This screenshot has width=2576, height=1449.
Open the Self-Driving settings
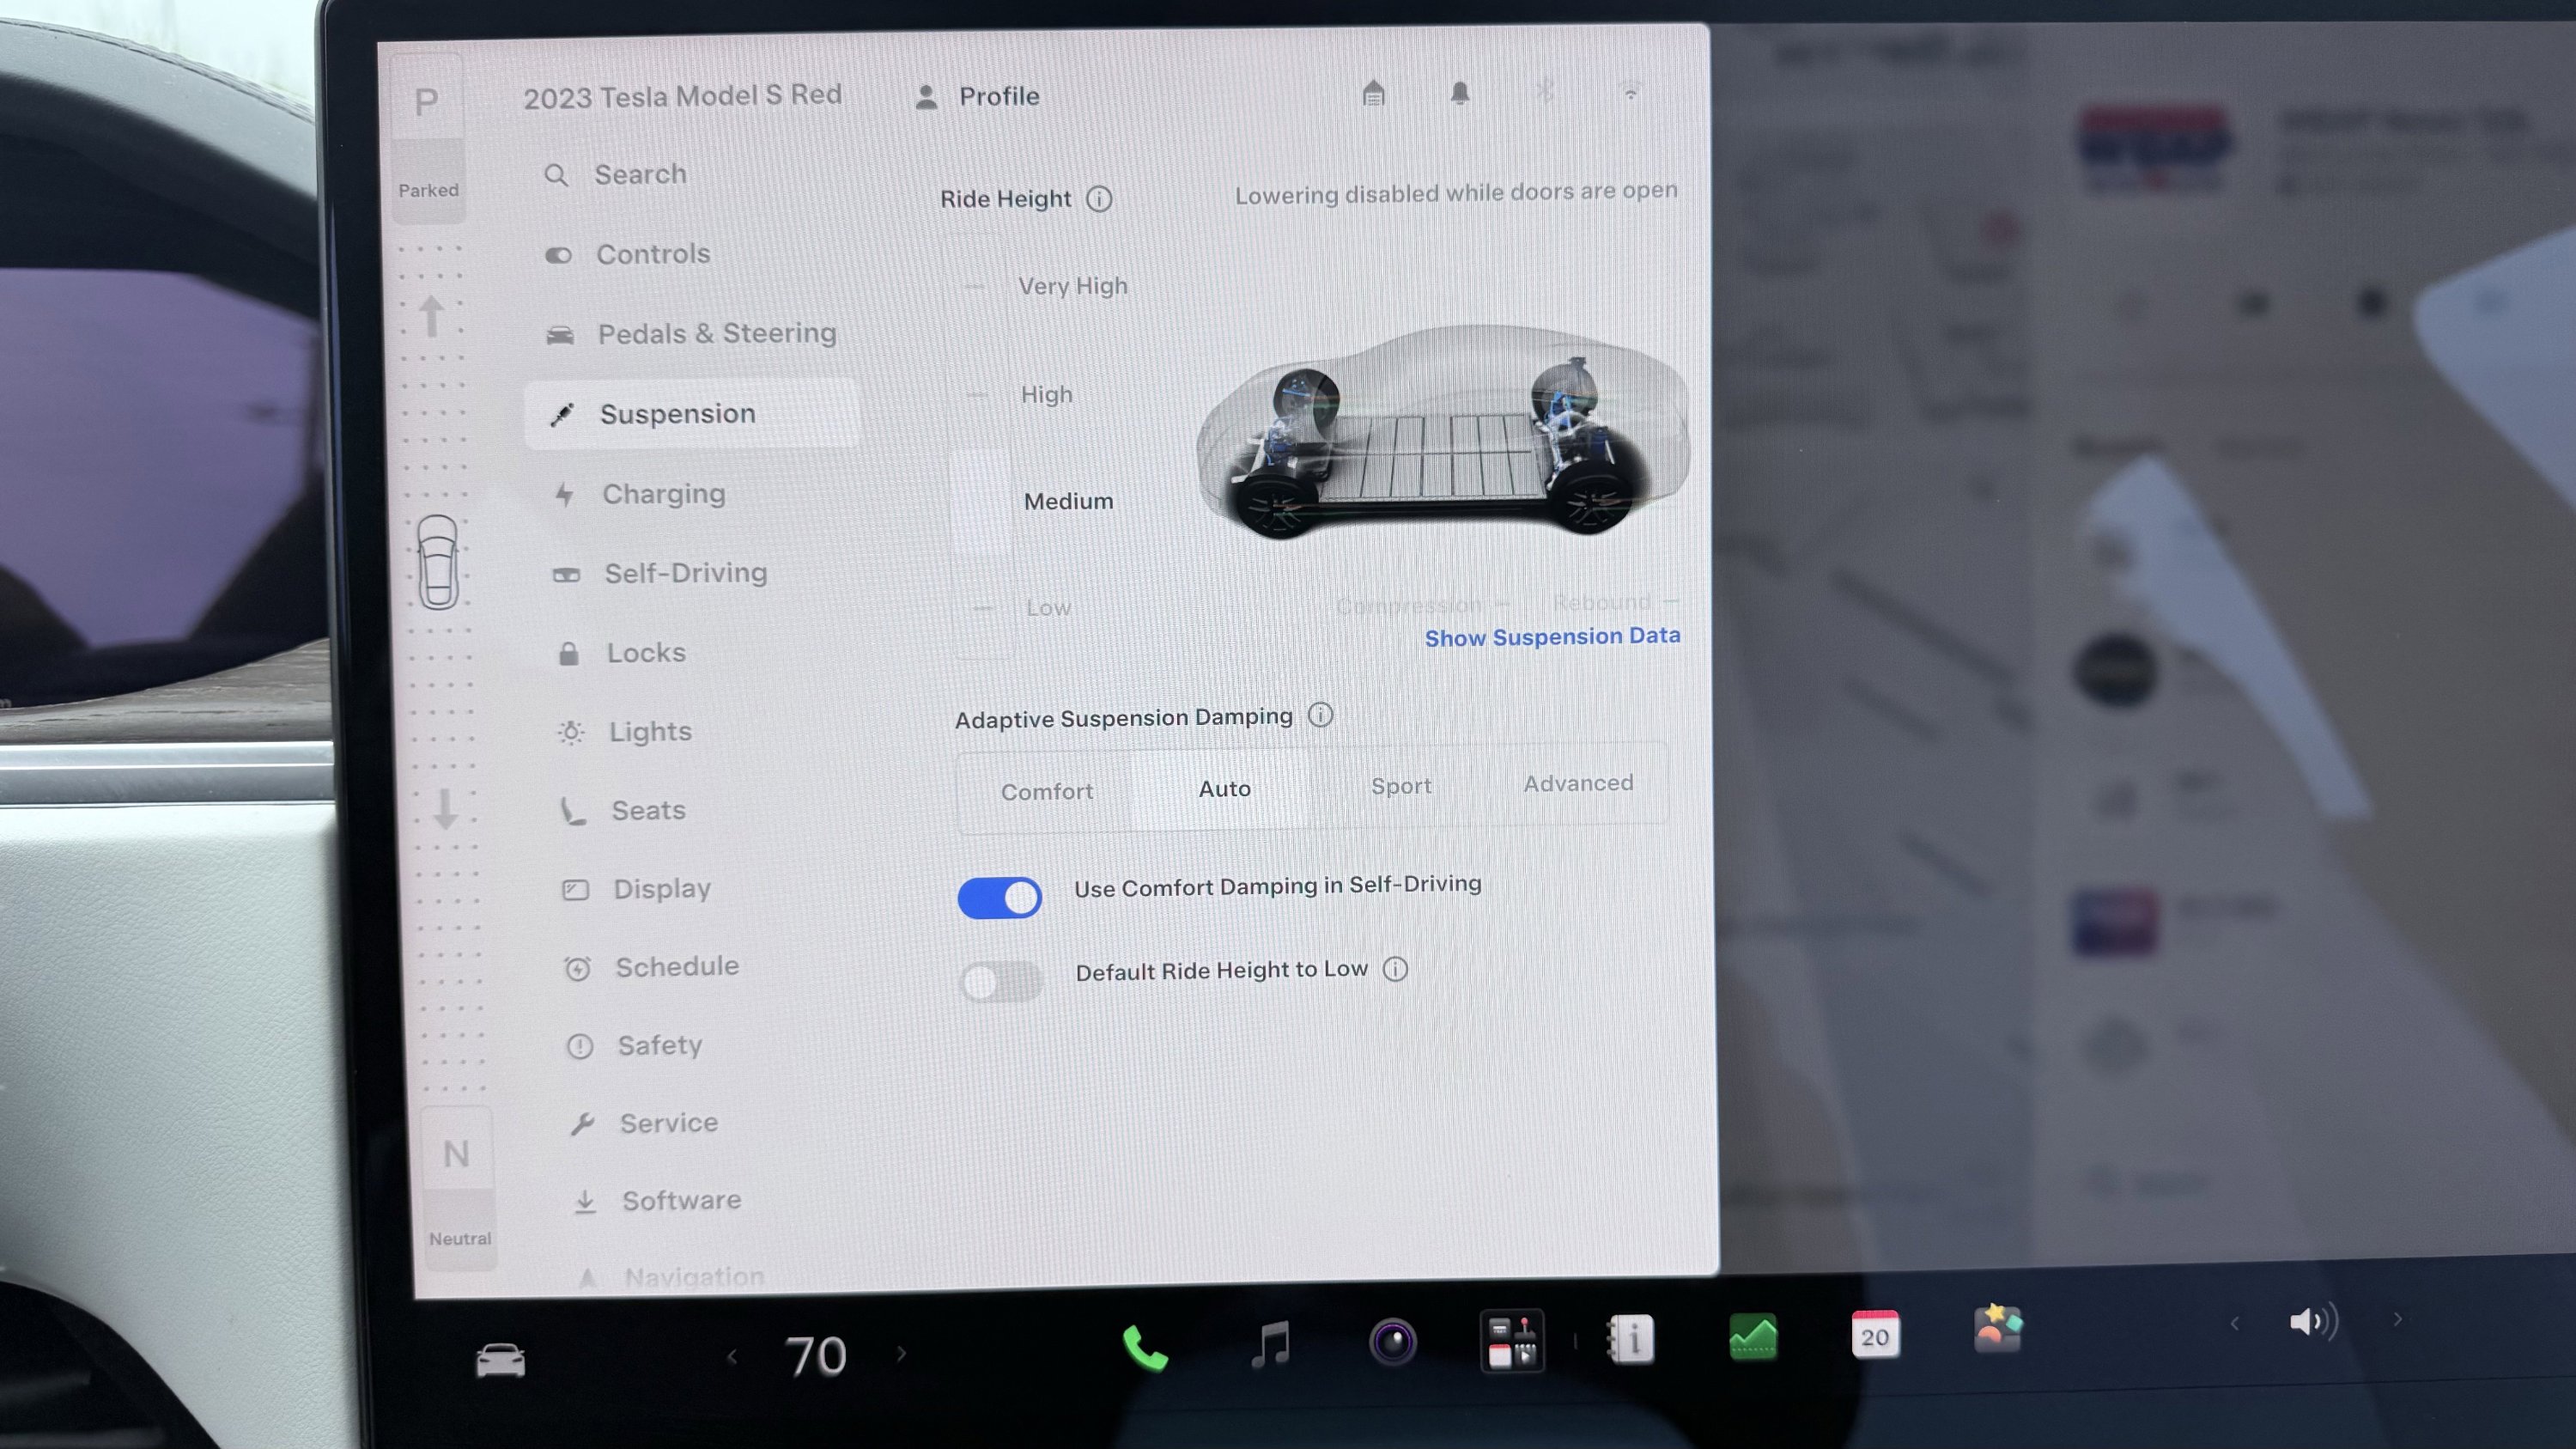(x=661, y=573)
